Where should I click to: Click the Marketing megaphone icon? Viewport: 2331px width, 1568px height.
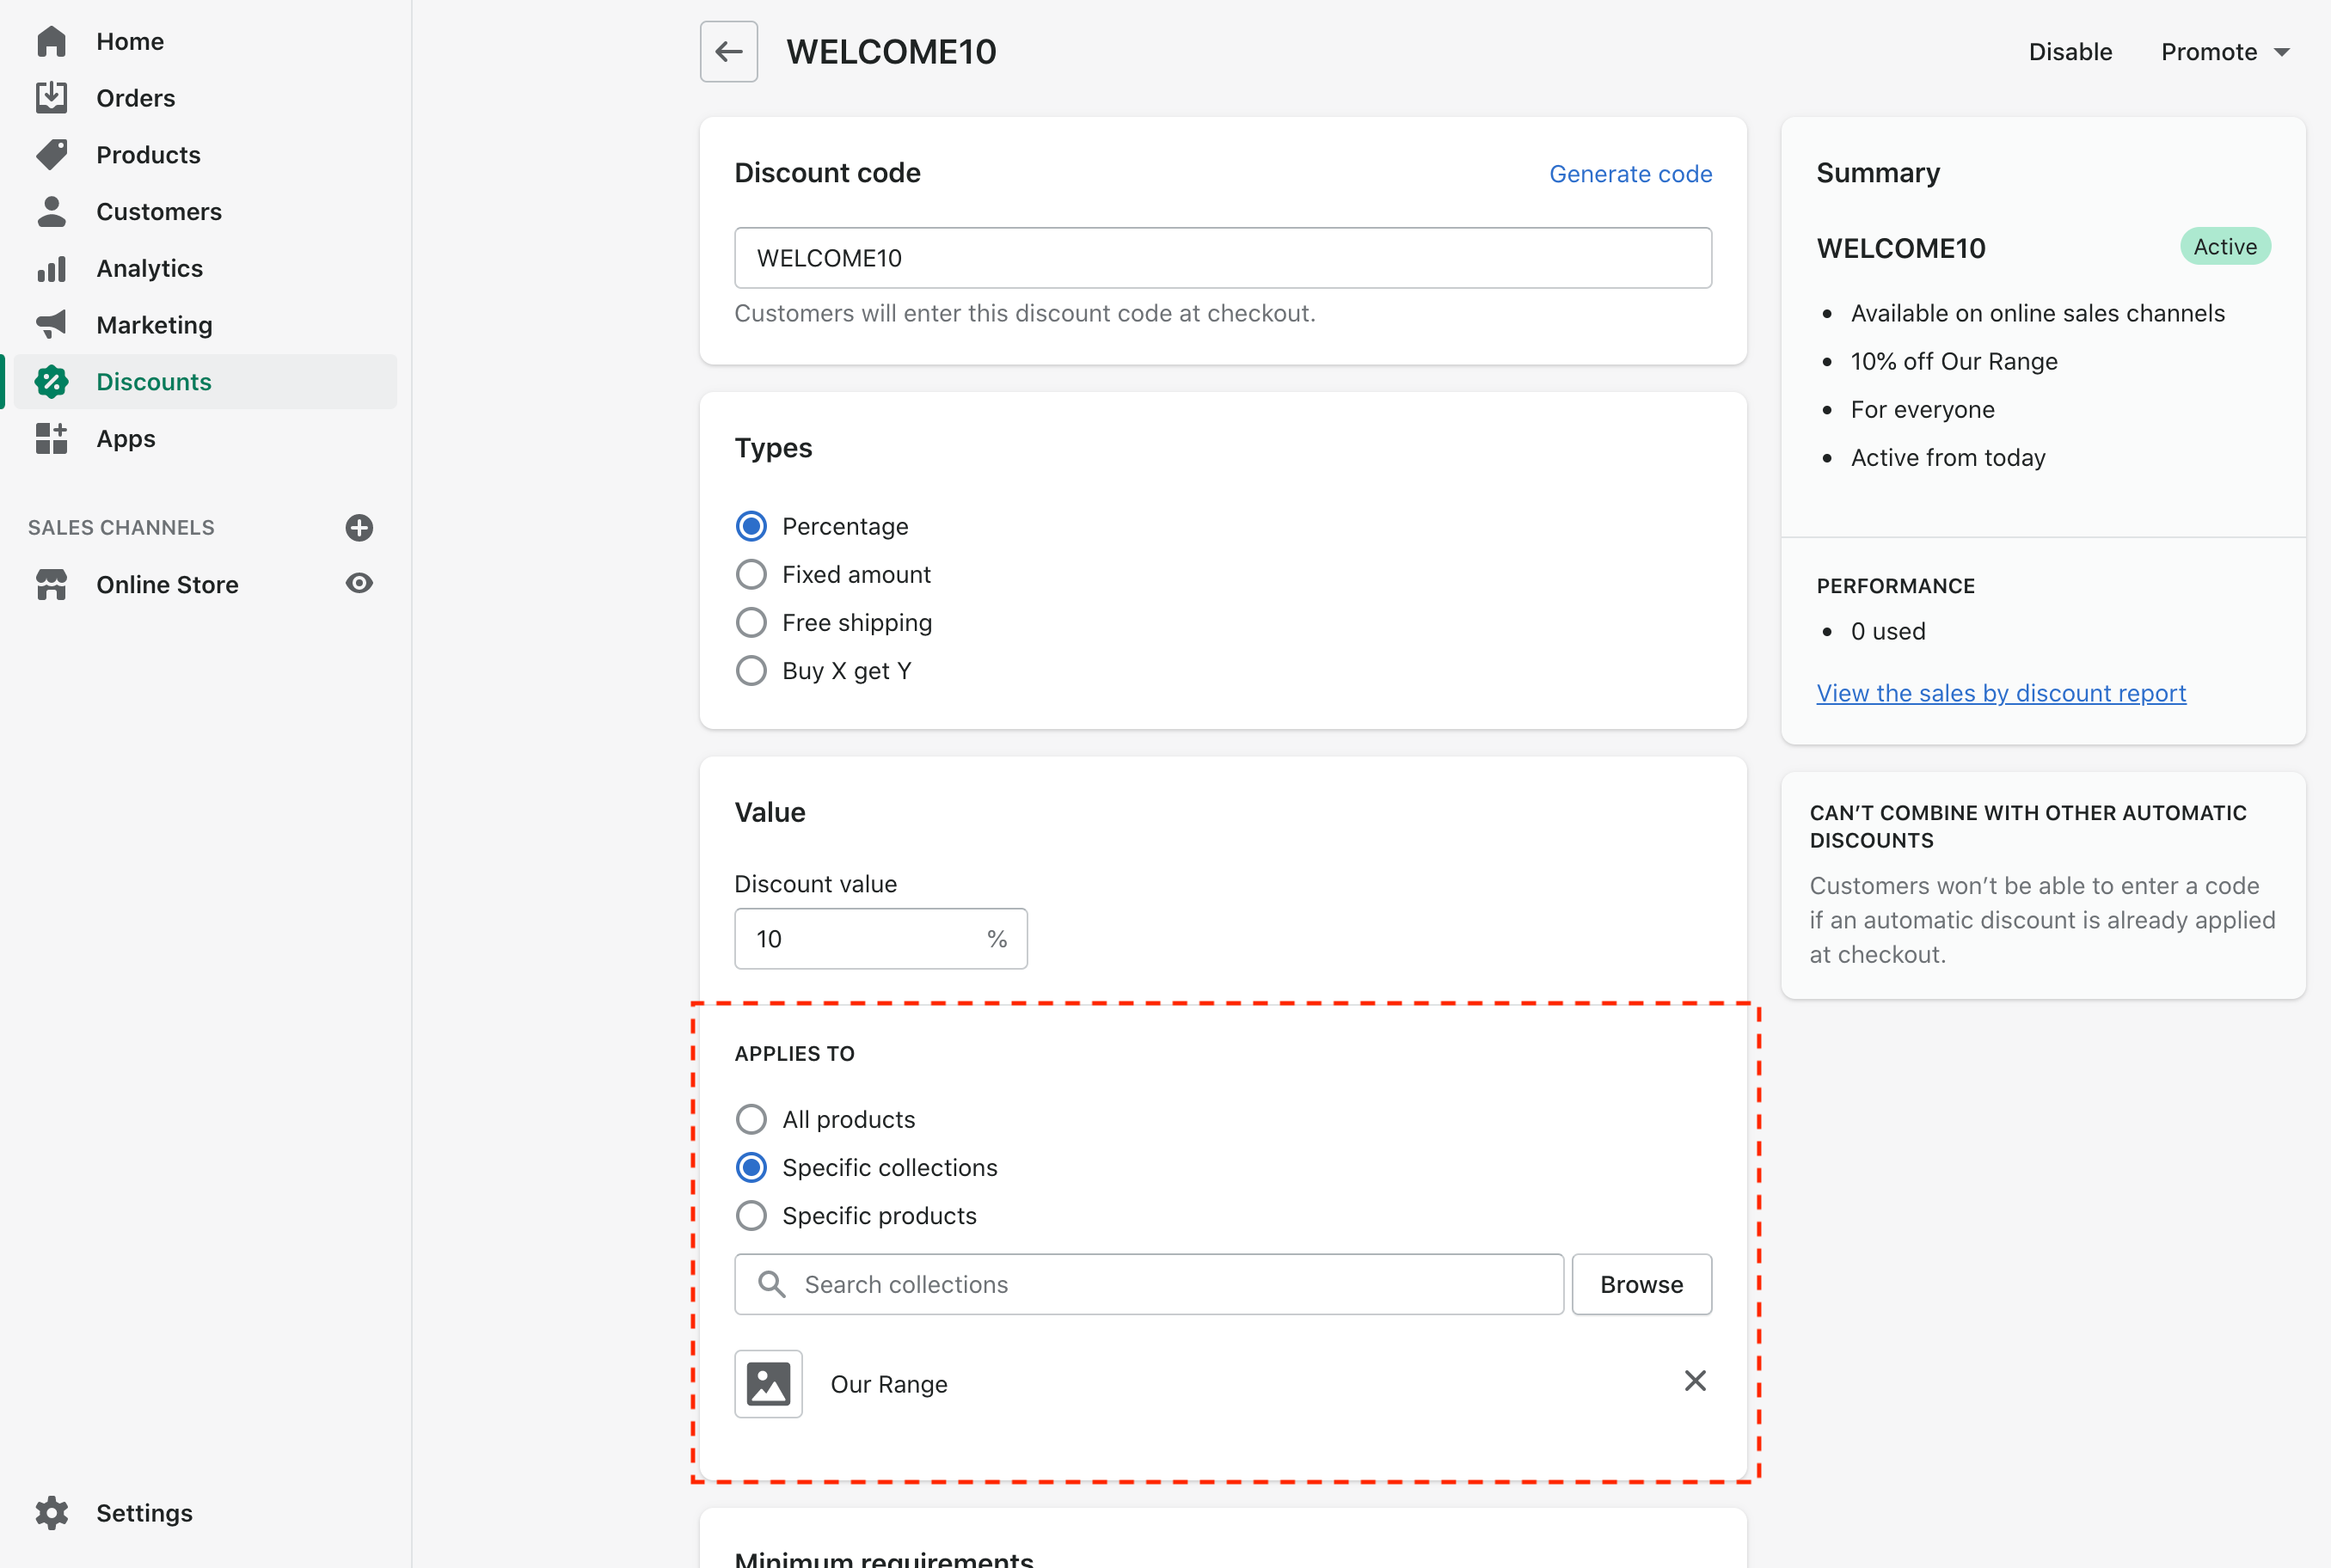click(51, 324)
